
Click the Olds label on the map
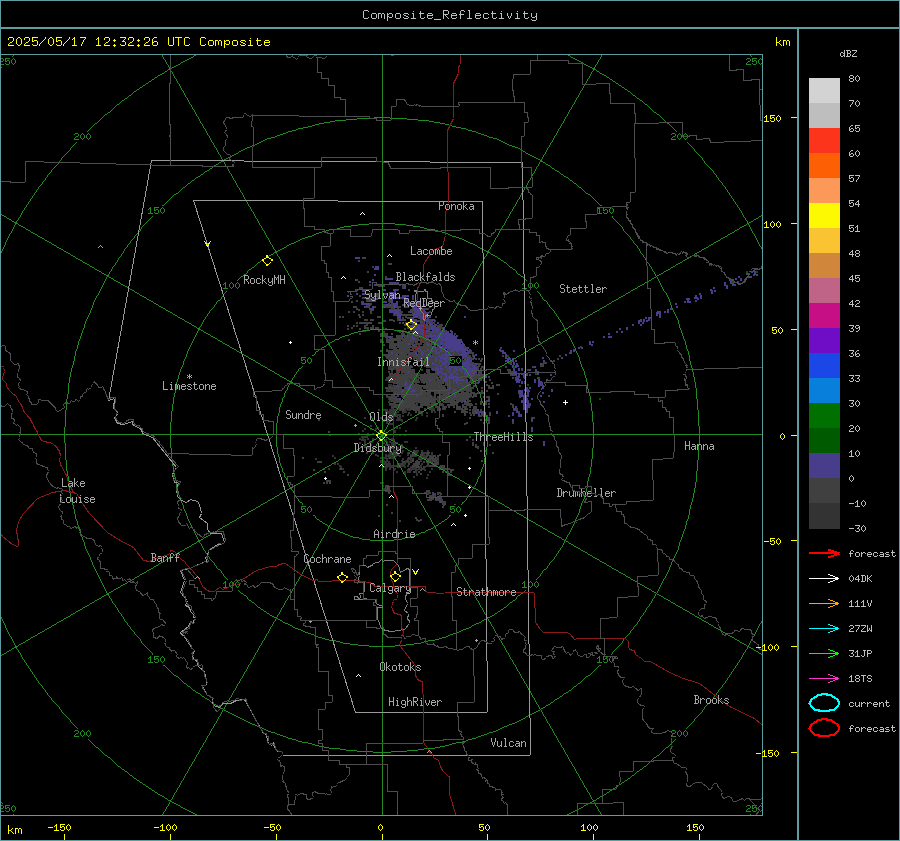(x=381, y=417)
